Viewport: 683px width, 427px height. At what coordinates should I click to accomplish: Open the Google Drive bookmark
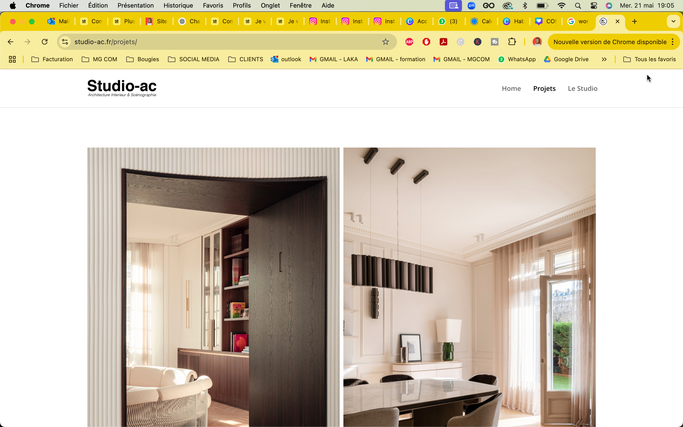pyautogui.click(x=566, y=59)
